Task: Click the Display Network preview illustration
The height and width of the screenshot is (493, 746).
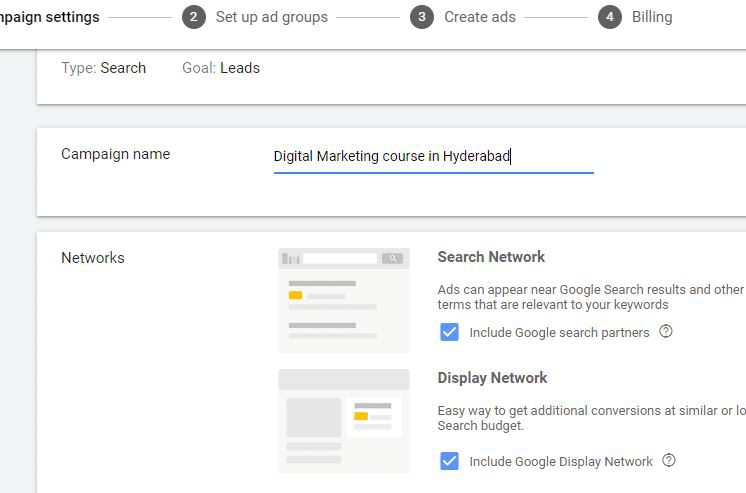Action: point(343,421)
